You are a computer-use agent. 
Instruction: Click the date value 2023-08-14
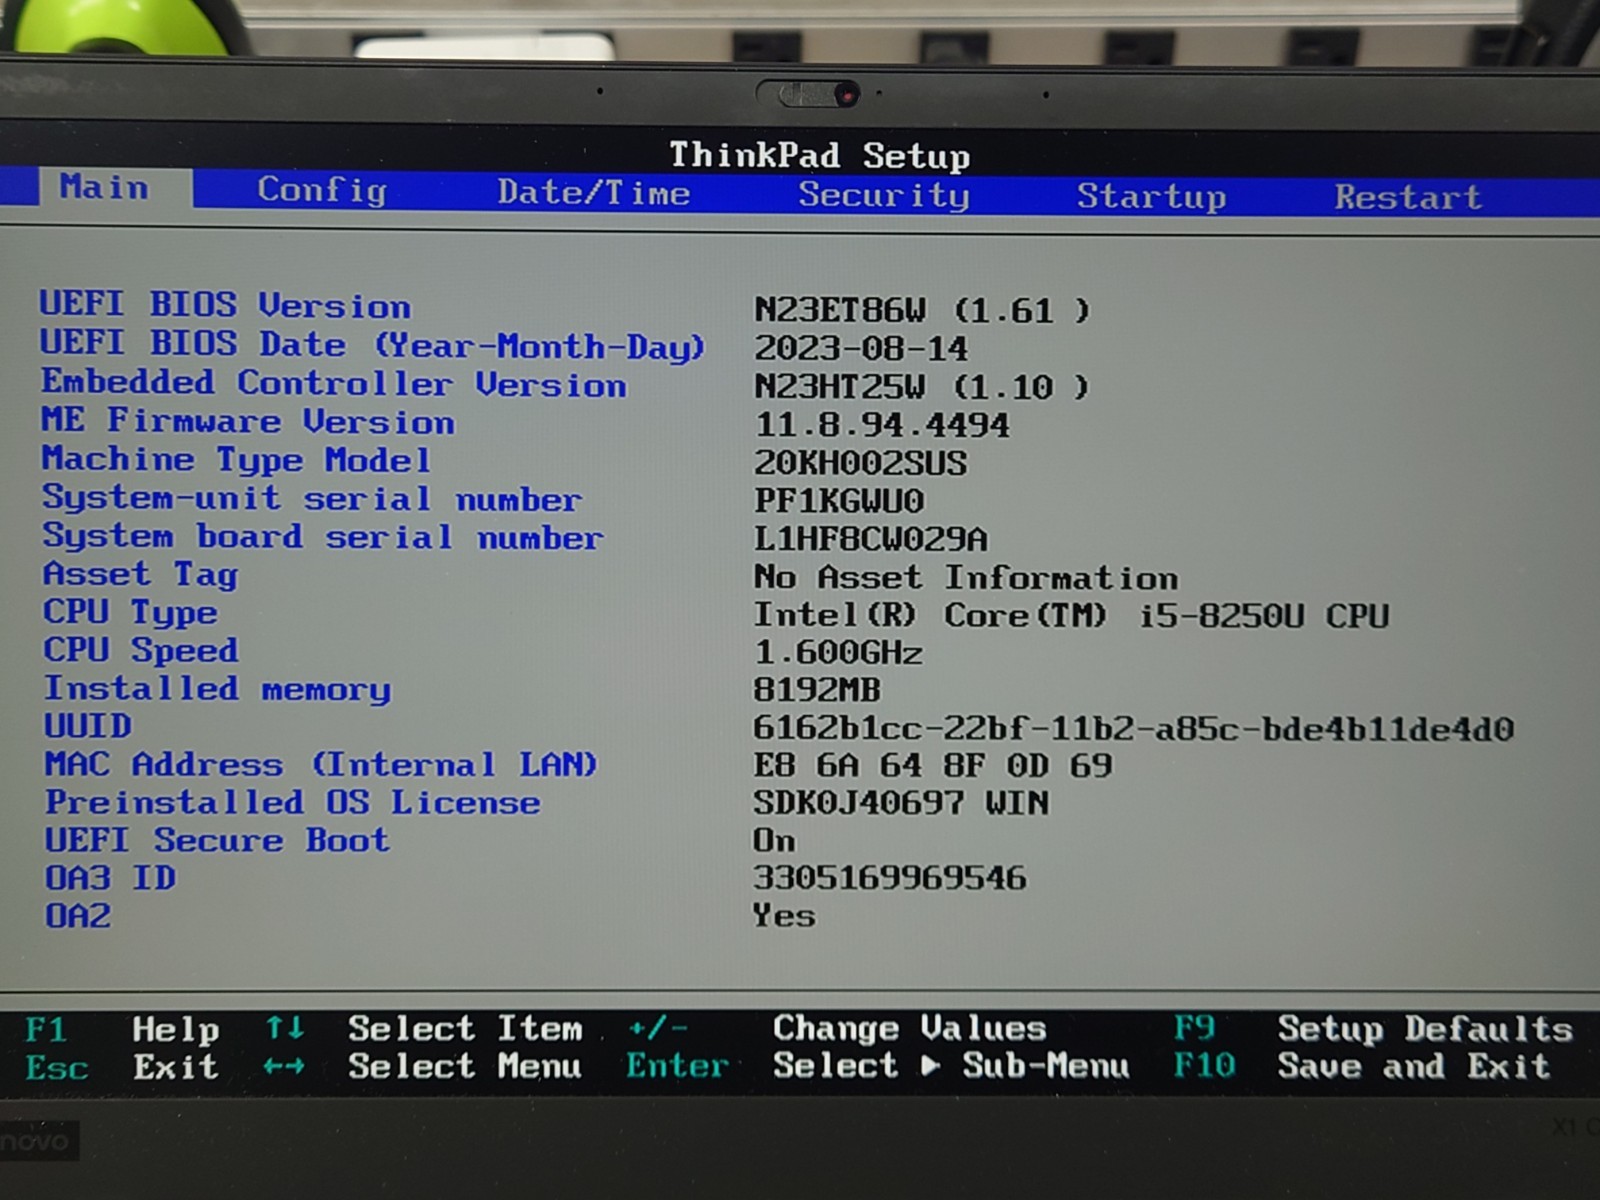(x=861, y=349)
